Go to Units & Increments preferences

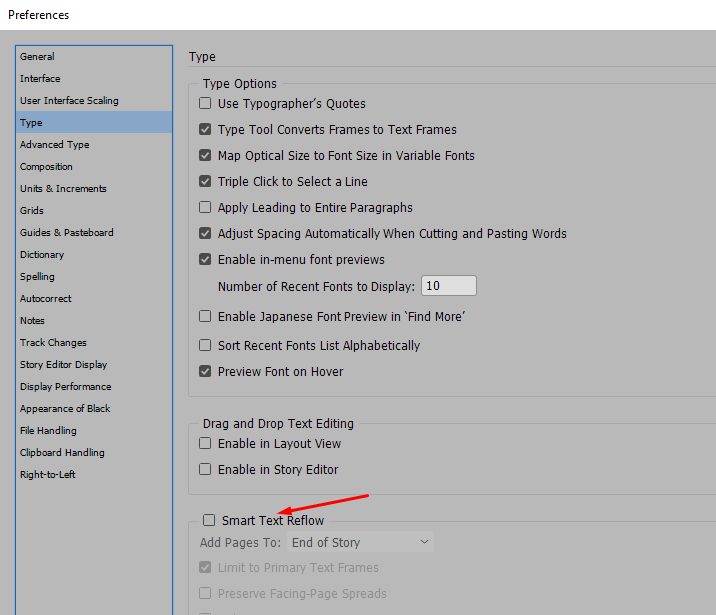pyautogui.click(x=63, y=189)
